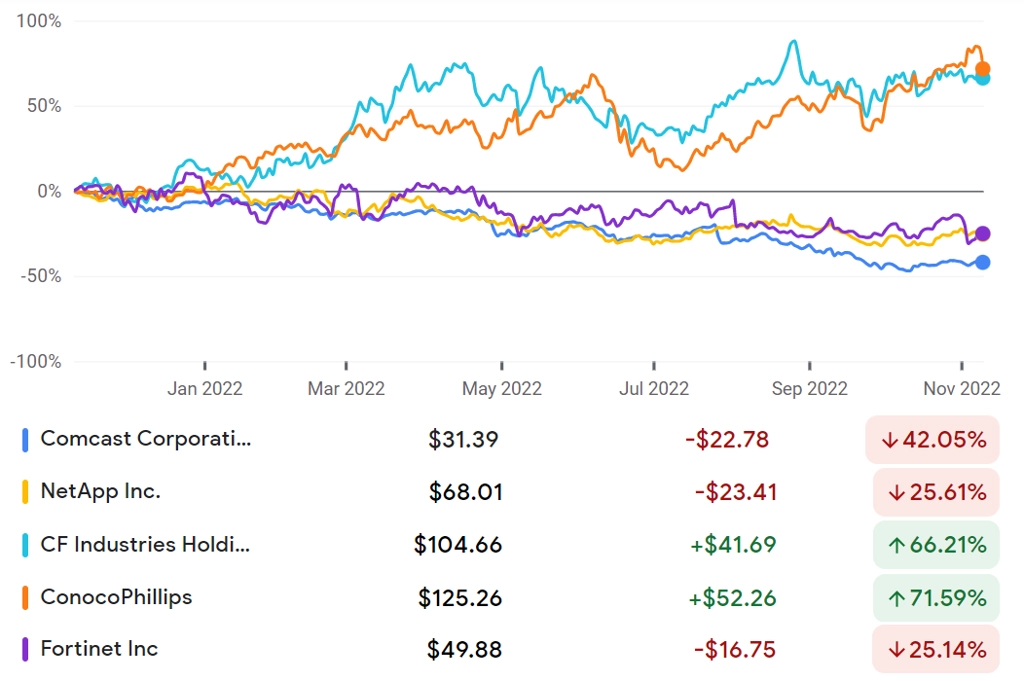Image resolution: width=1024 pixels, height=681 pixels.
Task: Open the Comcast Corporation stock row
Action: pos(510,440)
